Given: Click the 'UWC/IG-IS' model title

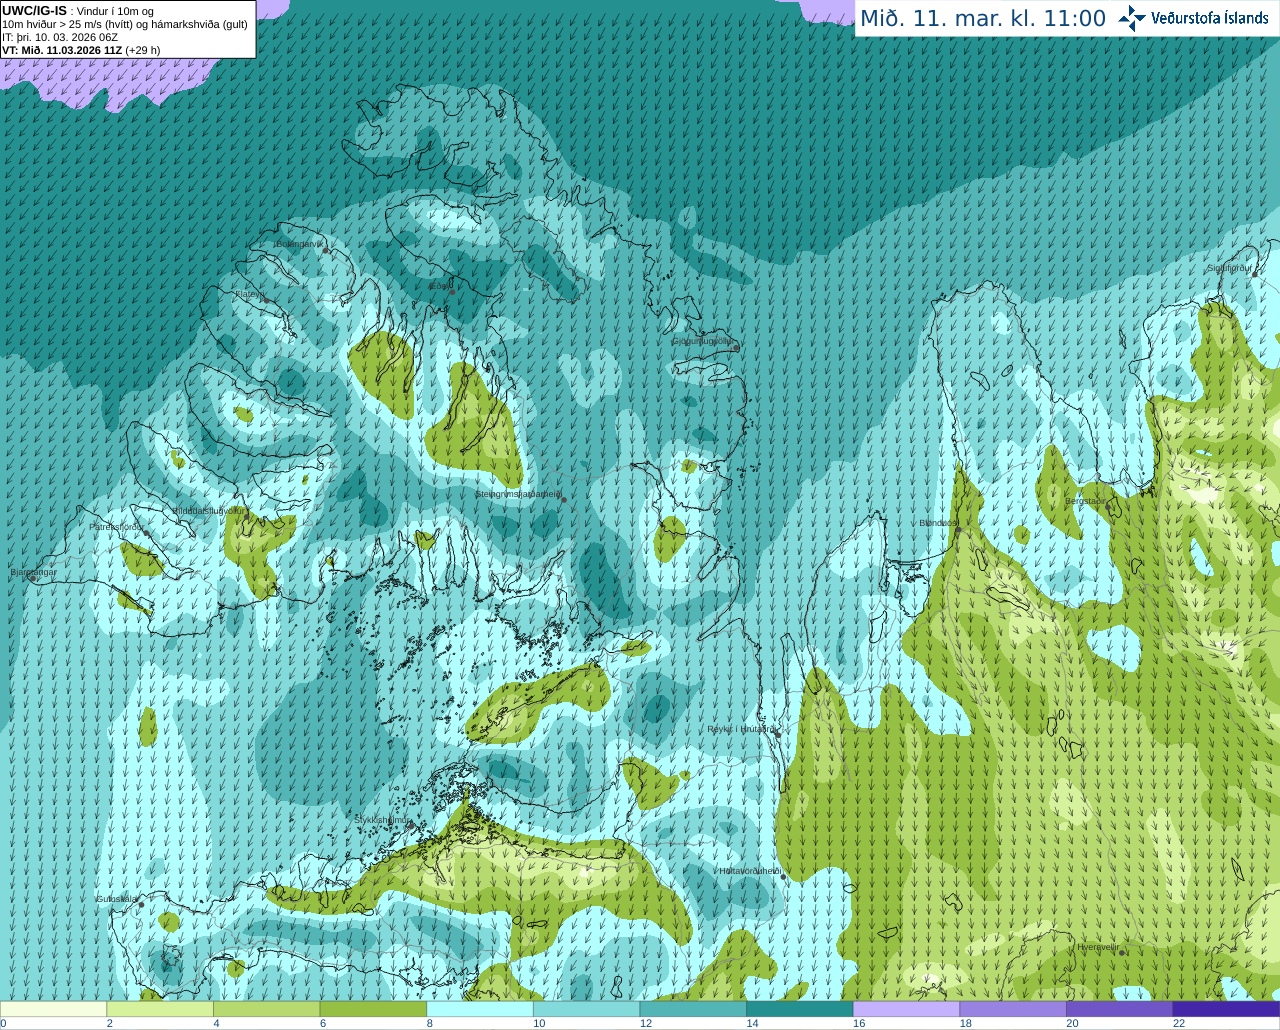Looking at the screenshot, I should (34, 10).
